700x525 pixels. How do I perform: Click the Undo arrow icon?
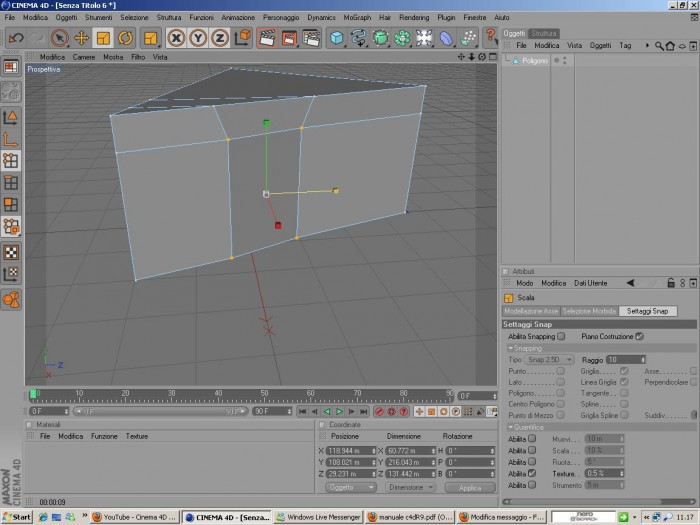(x=16, y=38)
